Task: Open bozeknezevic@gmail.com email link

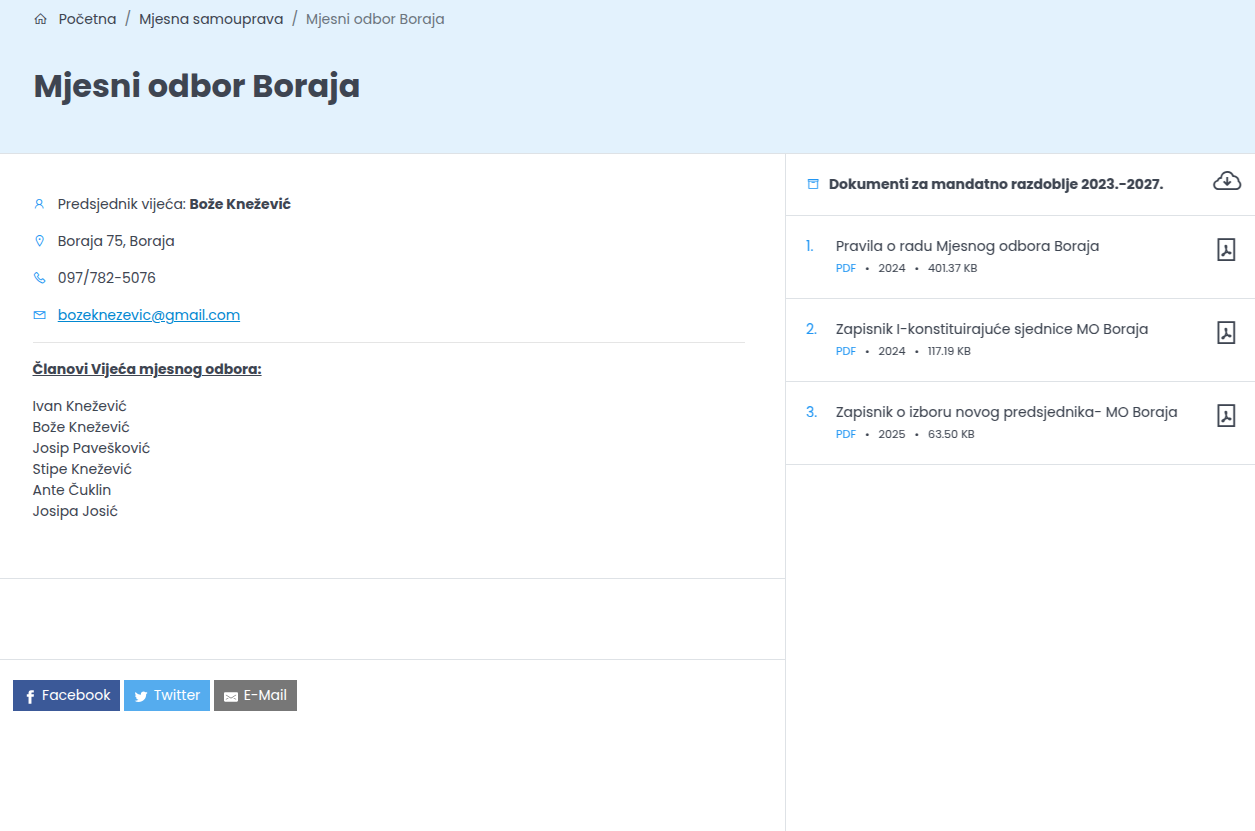Action: point(149,315)
